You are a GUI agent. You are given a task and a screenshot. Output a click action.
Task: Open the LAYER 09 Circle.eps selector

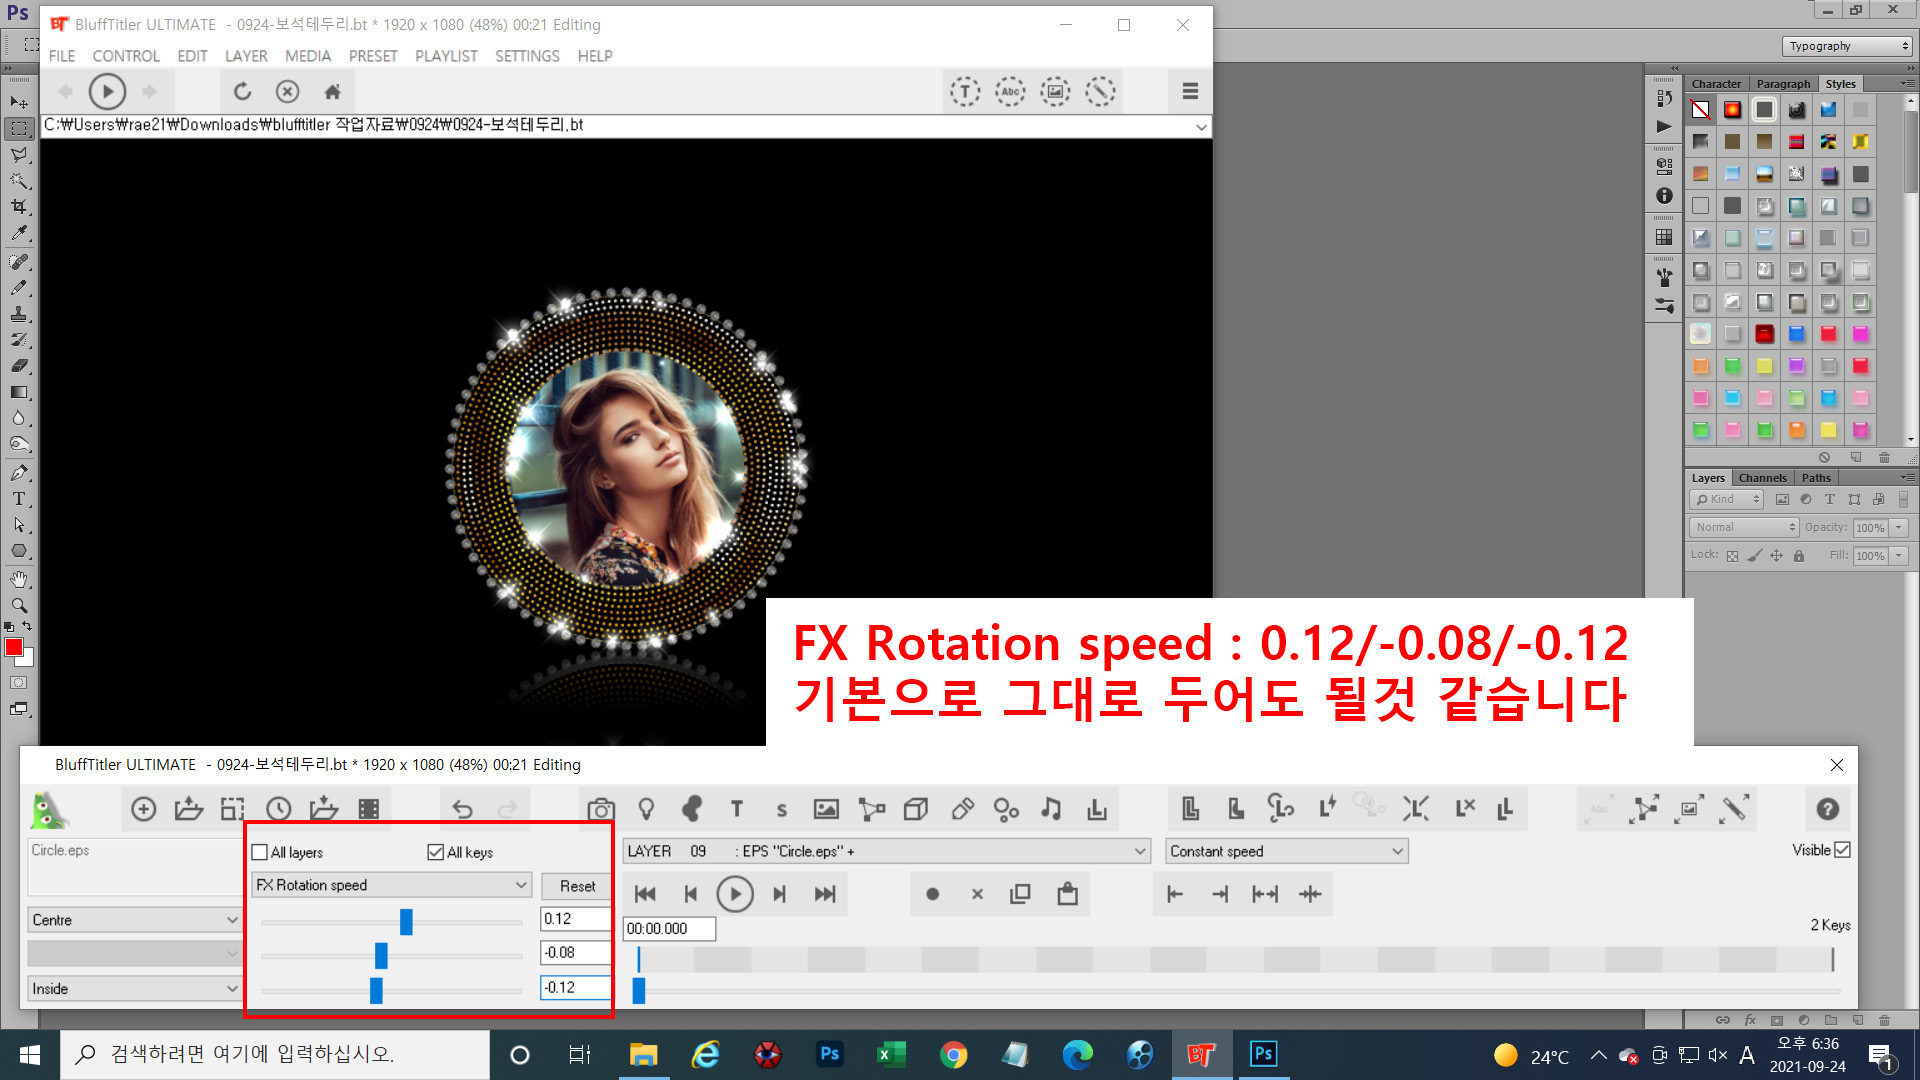[886, 851]
